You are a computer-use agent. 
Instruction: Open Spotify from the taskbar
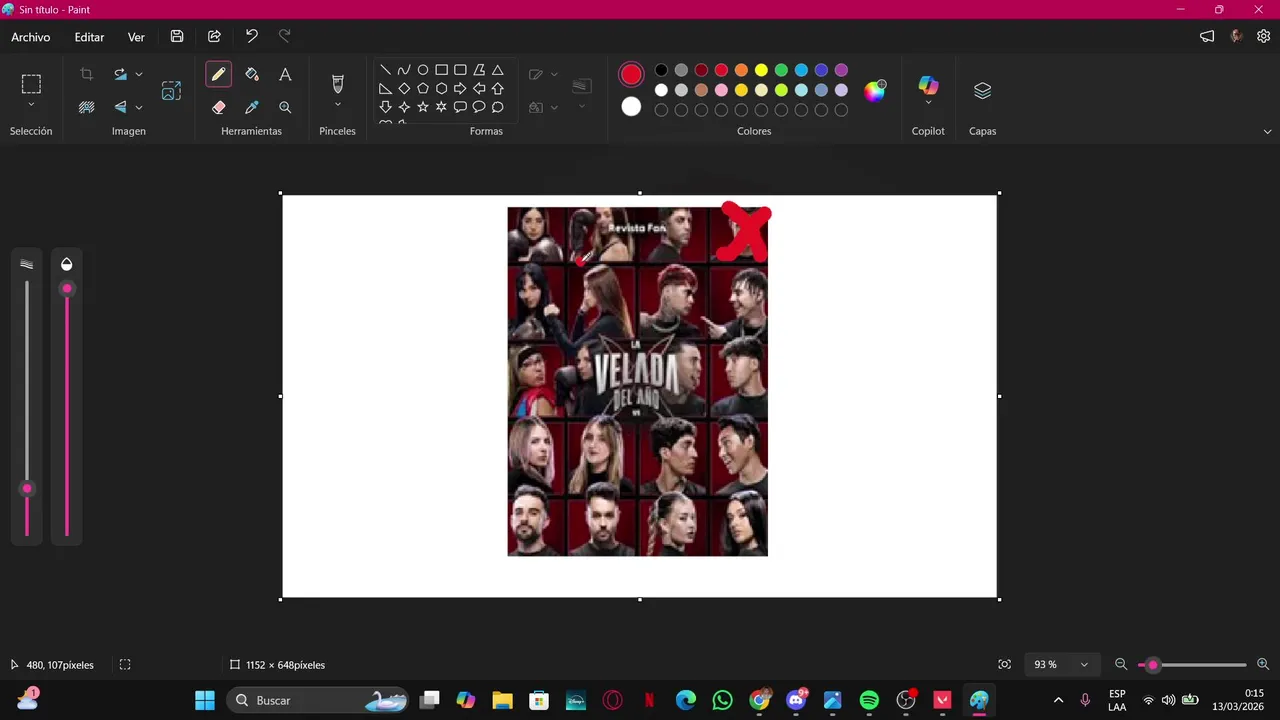[869, 700]
